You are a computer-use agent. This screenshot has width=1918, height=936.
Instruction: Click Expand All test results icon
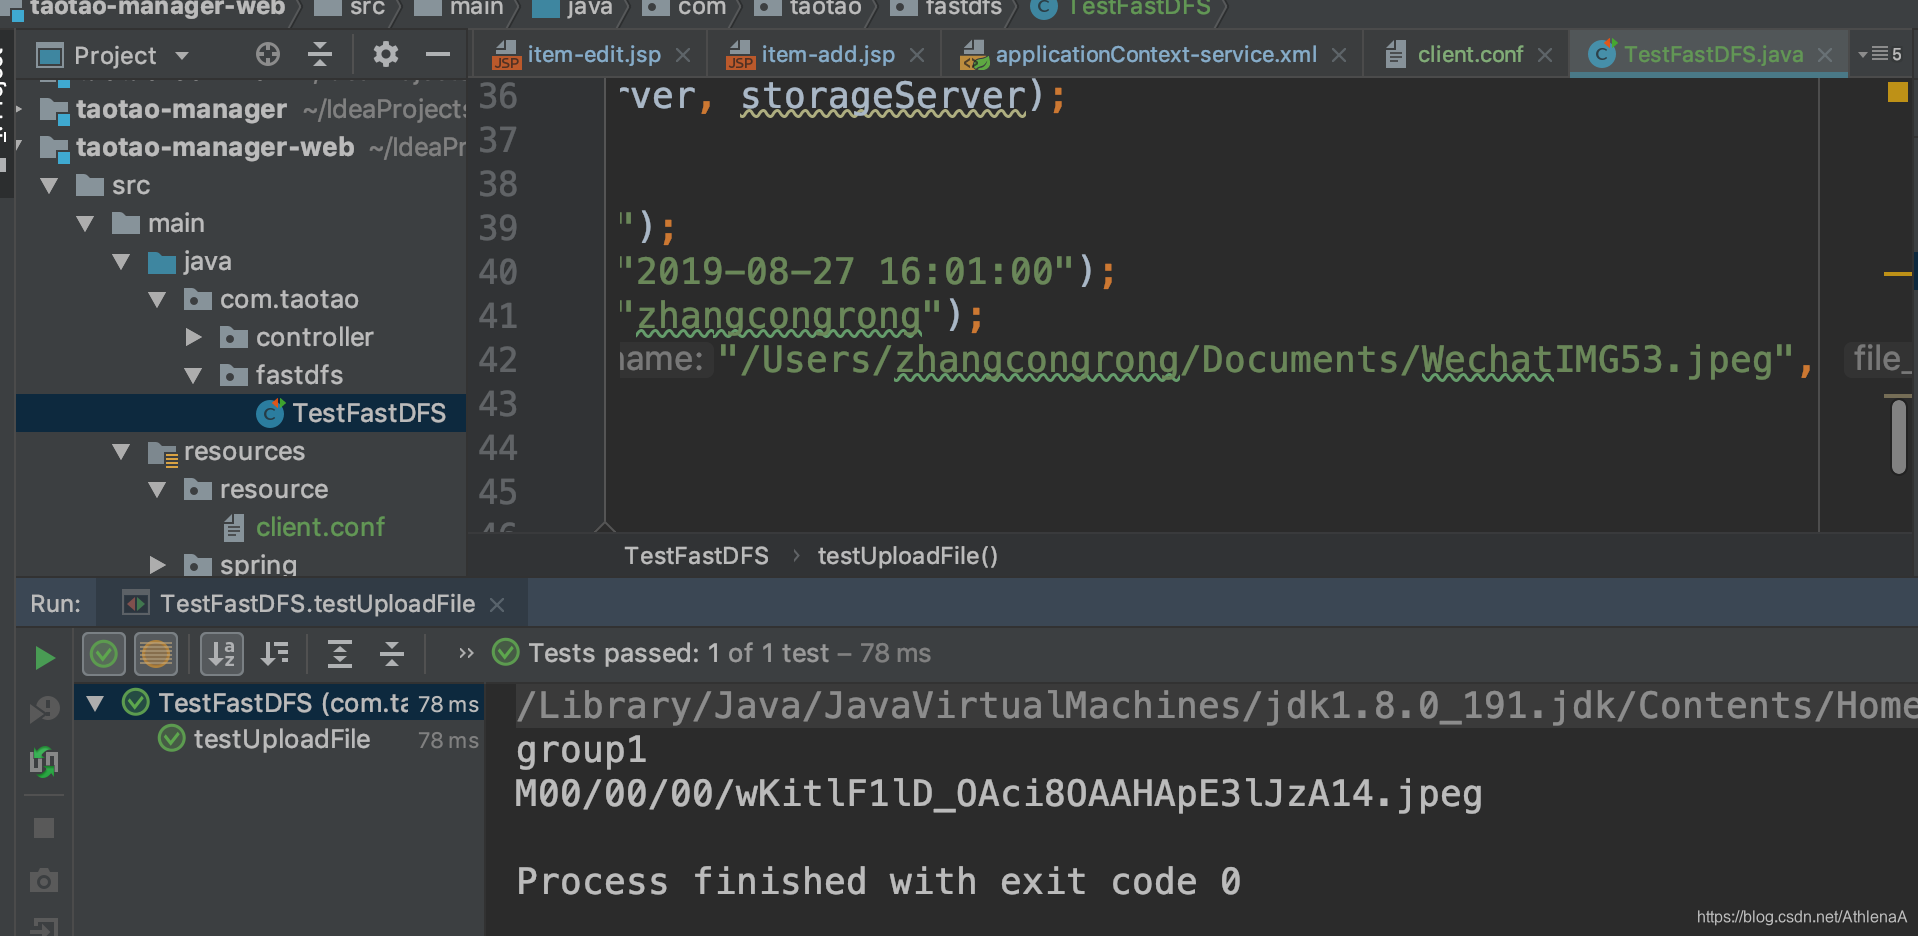340,654
